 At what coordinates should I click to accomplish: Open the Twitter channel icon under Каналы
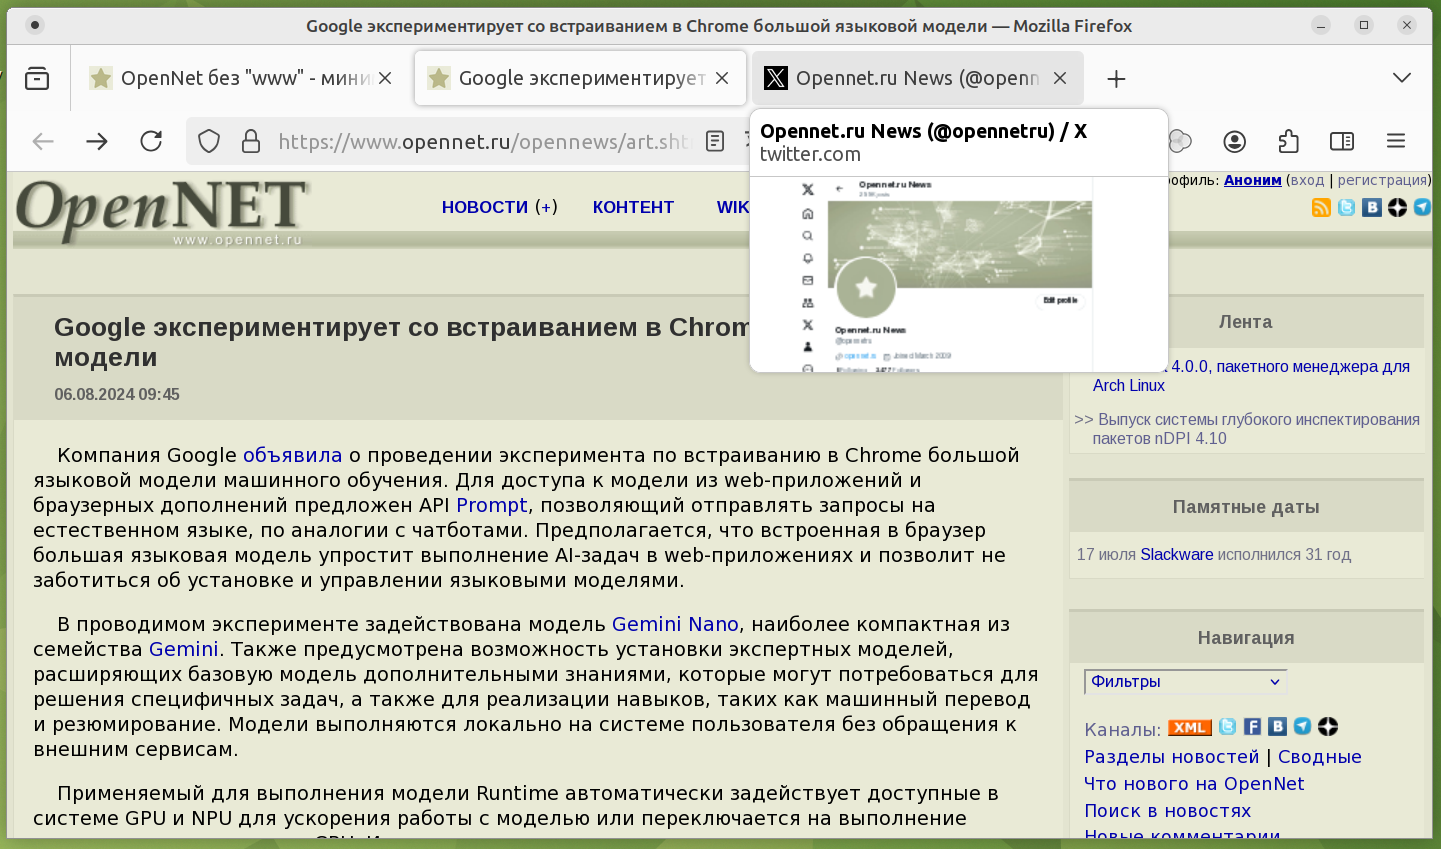[x=1227, y=727]
